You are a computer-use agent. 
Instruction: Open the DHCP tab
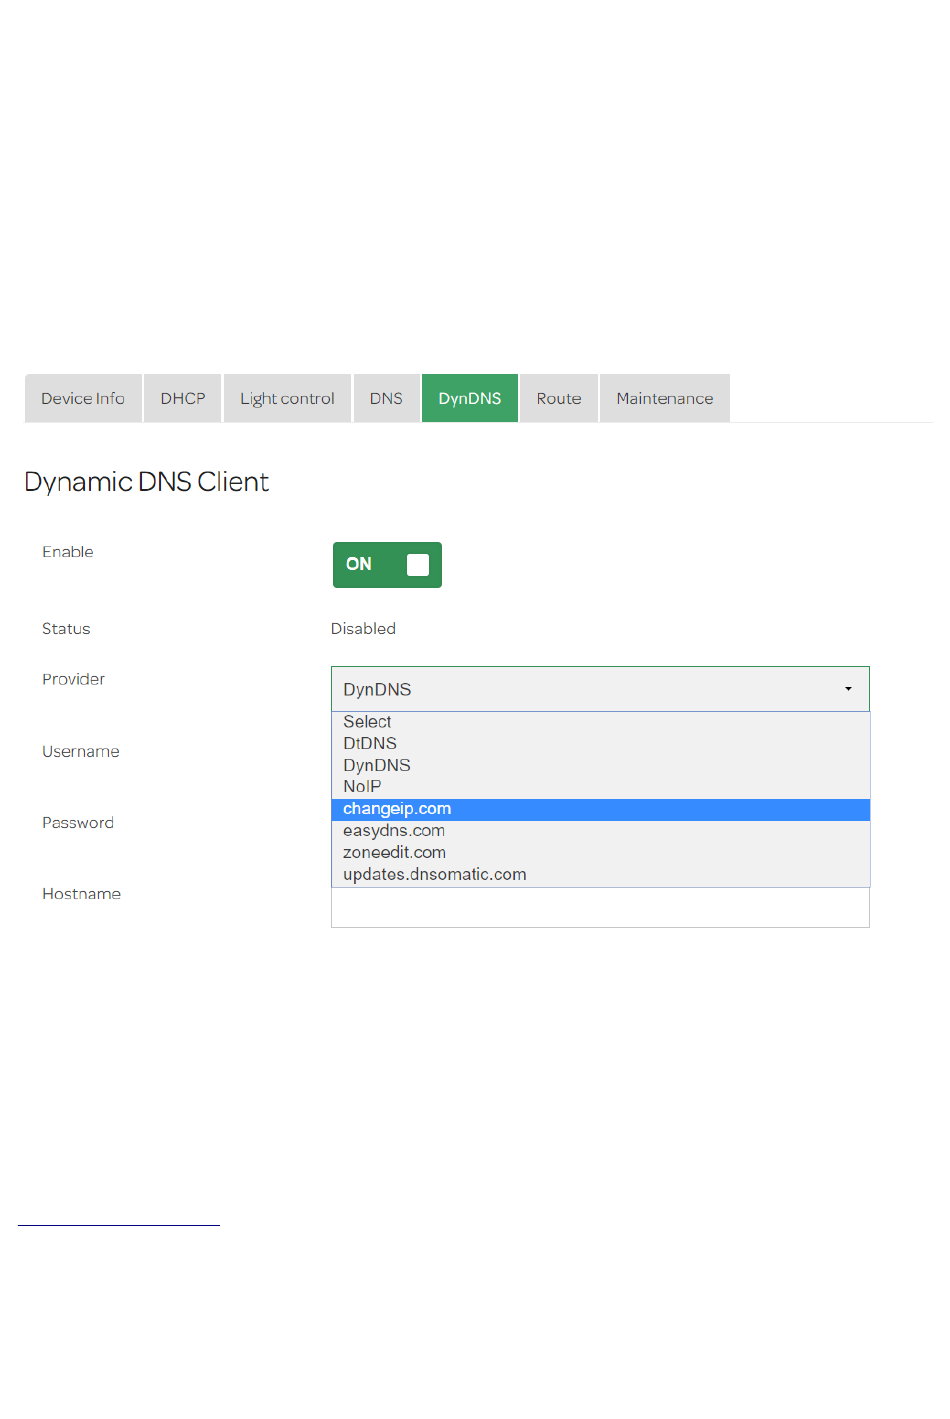(x=183, y=398)
